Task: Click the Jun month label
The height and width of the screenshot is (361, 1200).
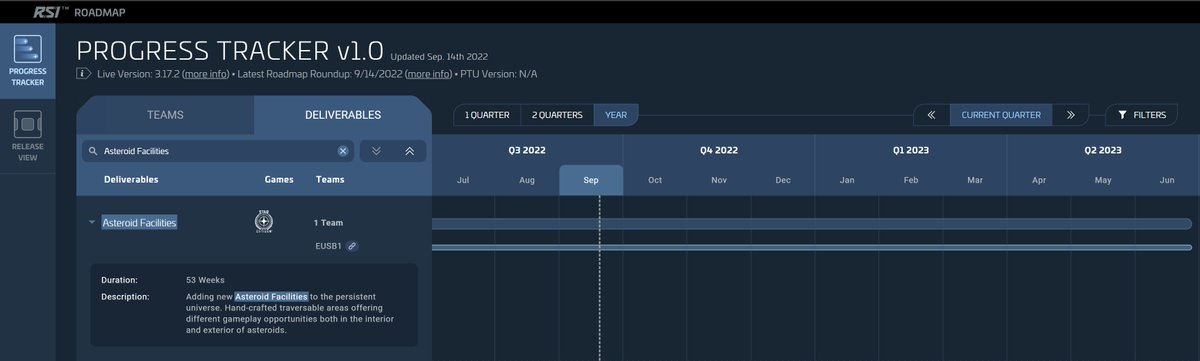Action: click(1167, 181)
